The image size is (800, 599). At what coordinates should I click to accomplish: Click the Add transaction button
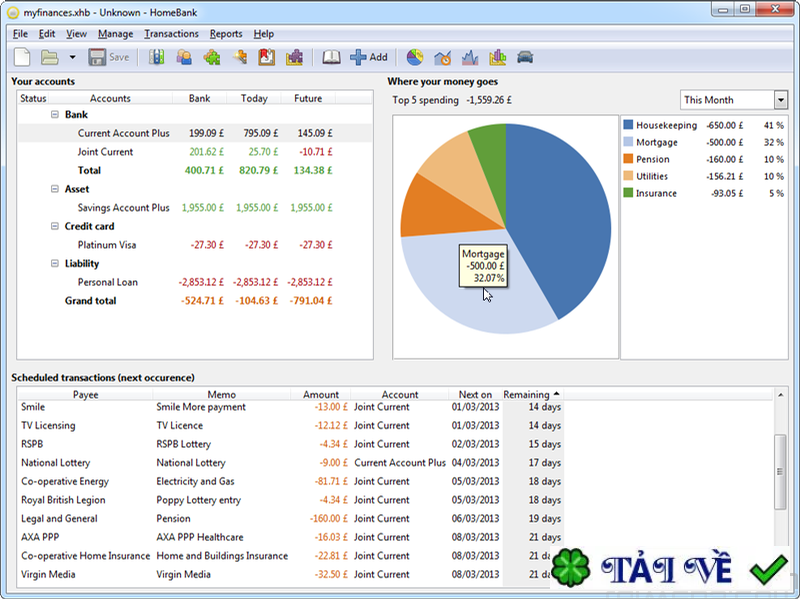(368, 57)
